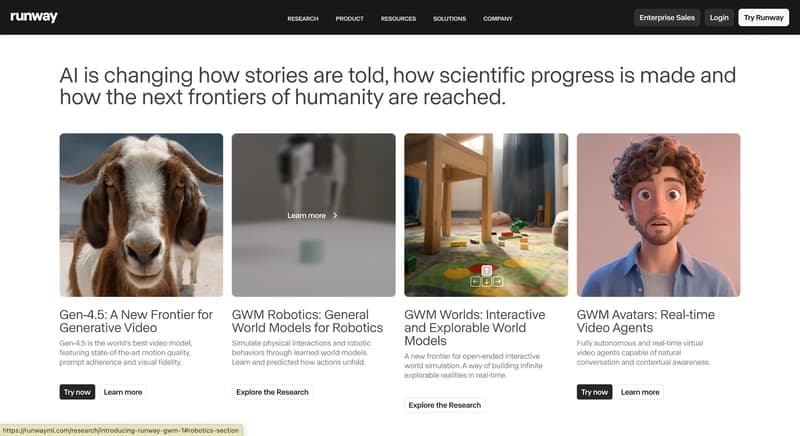
Task: Click the right arrow key icon on Worlds thumbnail
Action: tap(498, 281)
